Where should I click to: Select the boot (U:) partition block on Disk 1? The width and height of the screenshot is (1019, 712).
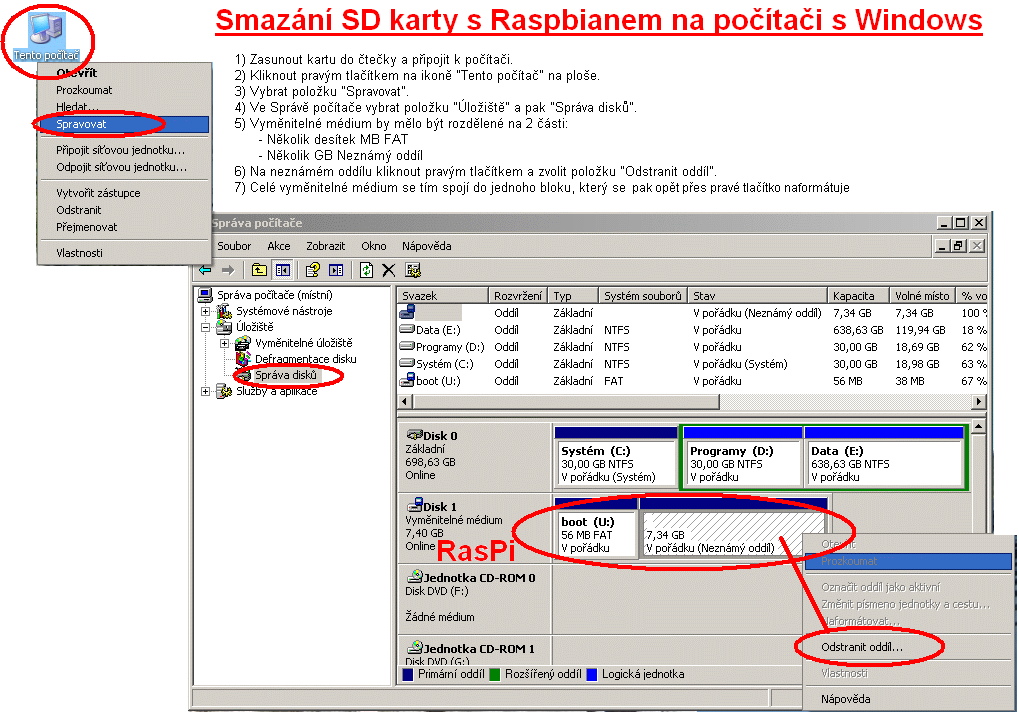(596, 528)
